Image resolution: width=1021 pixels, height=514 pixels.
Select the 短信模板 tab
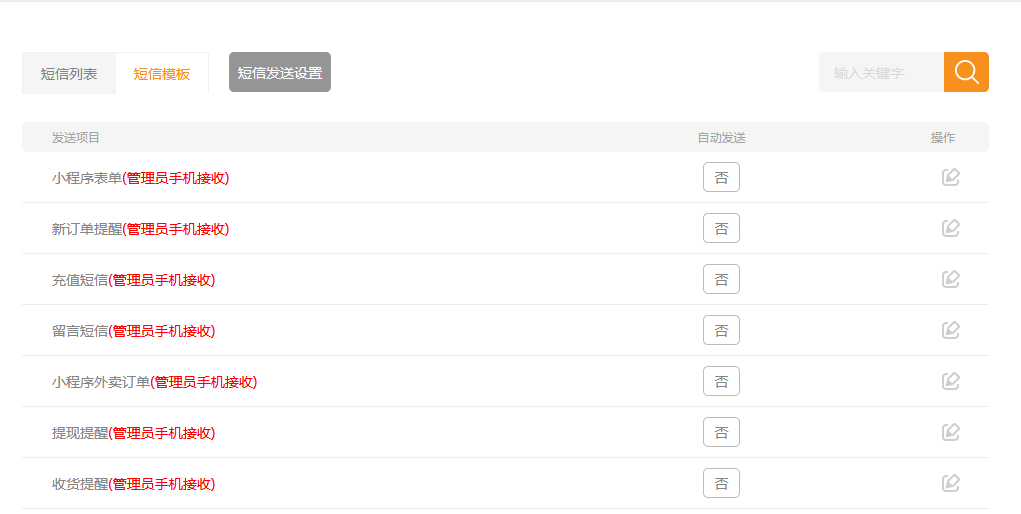click(162, 73)
